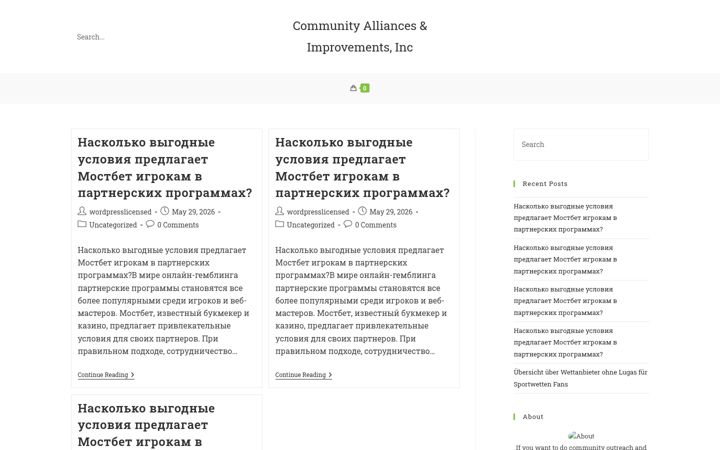
Task: Click first post excerpt paragraph
Action: [x=164, y=300]
